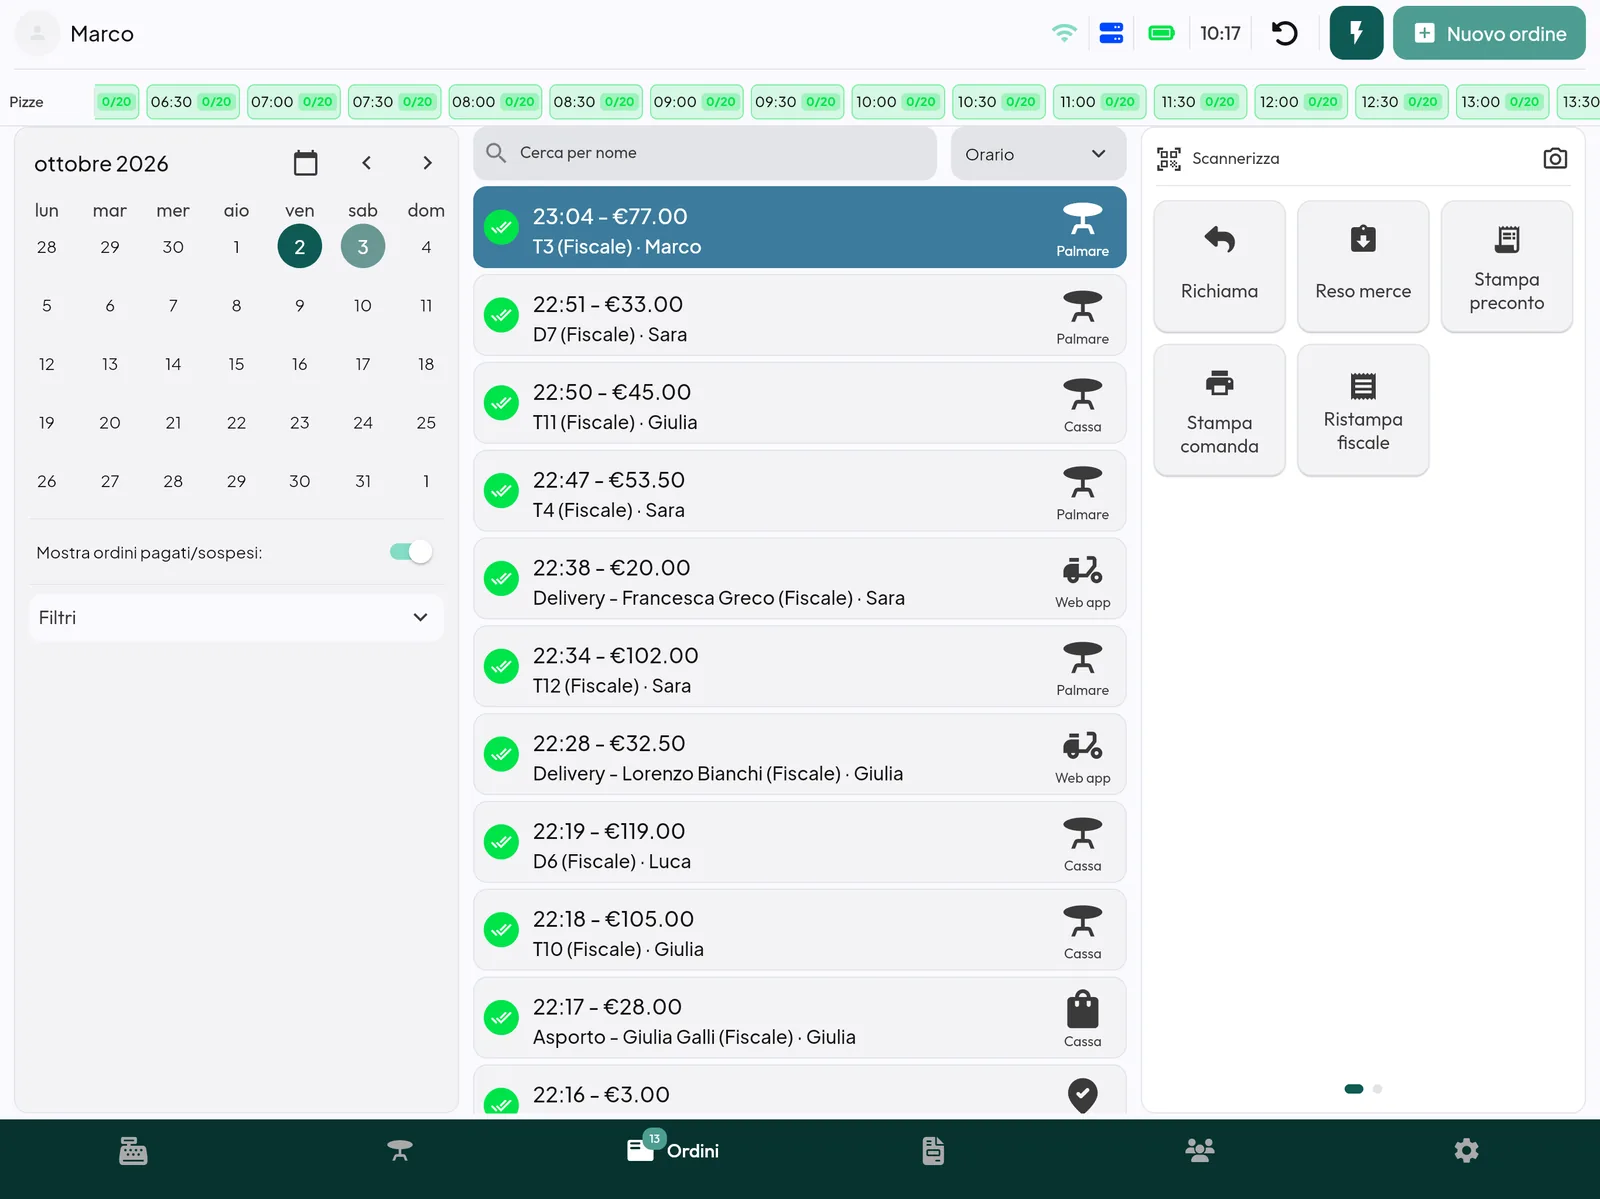Open delivery order for Lorenzo Bianchi
1600x1199 pixels.
tap(800, 755)
